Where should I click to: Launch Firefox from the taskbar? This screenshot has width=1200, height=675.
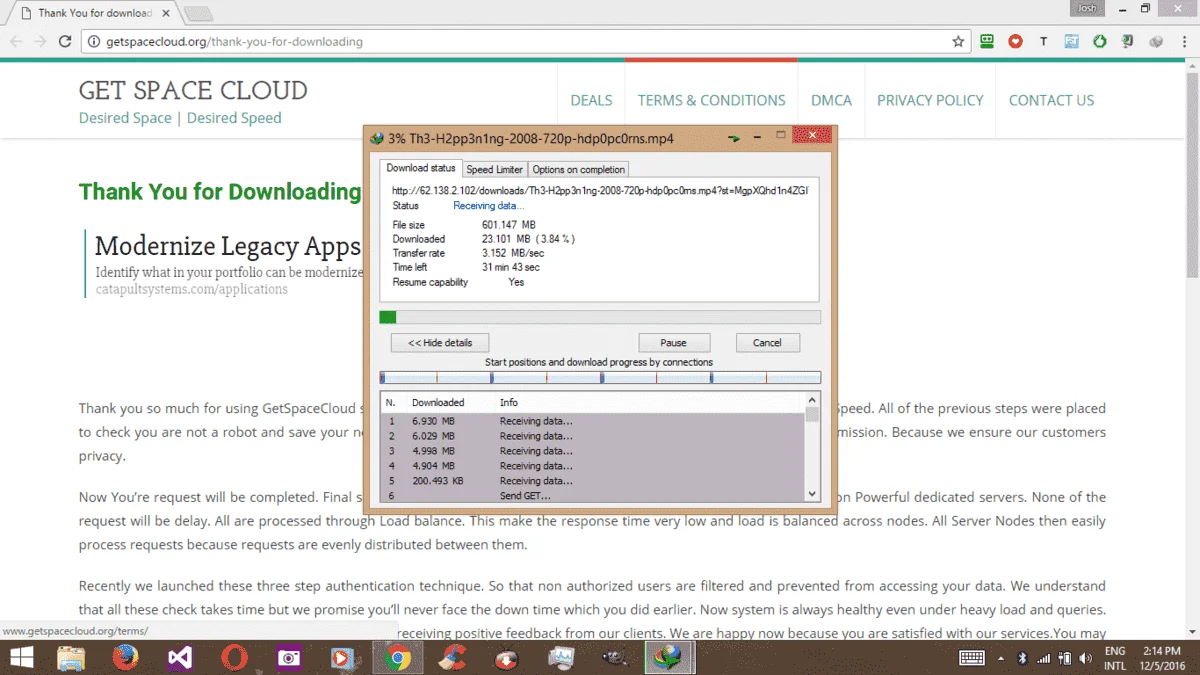(x=125, y=658)
